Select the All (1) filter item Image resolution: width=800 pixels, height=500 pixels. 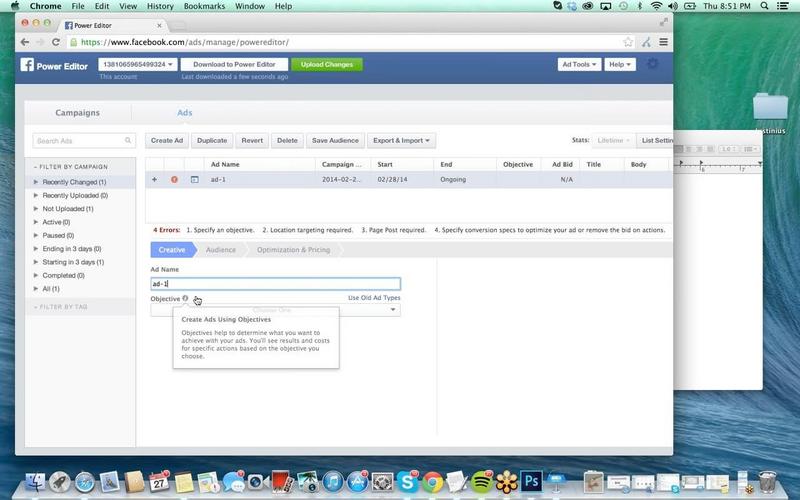tap(51, 289)
